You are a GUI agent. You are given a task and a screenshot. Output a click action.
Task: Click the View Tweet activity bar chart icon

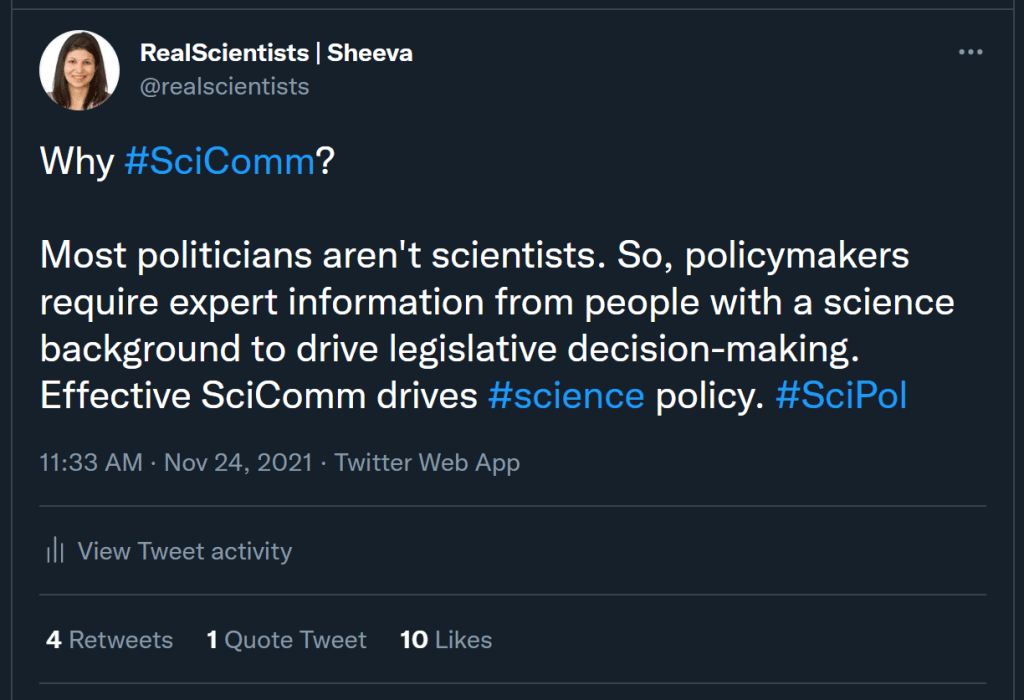pos(54,551)
